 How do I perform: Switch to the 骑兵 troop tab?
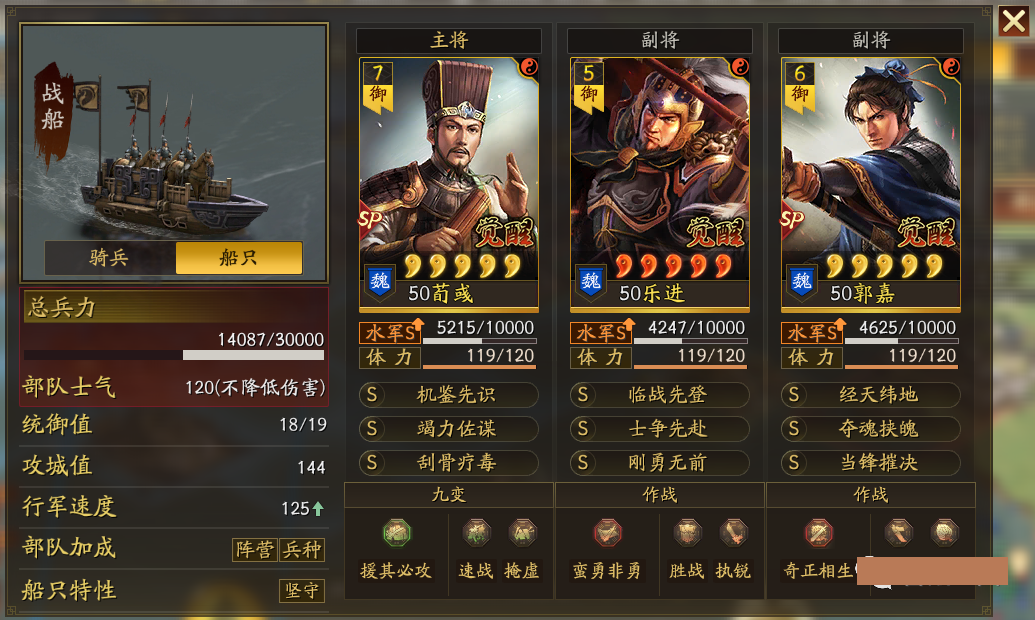pos(110,258)
